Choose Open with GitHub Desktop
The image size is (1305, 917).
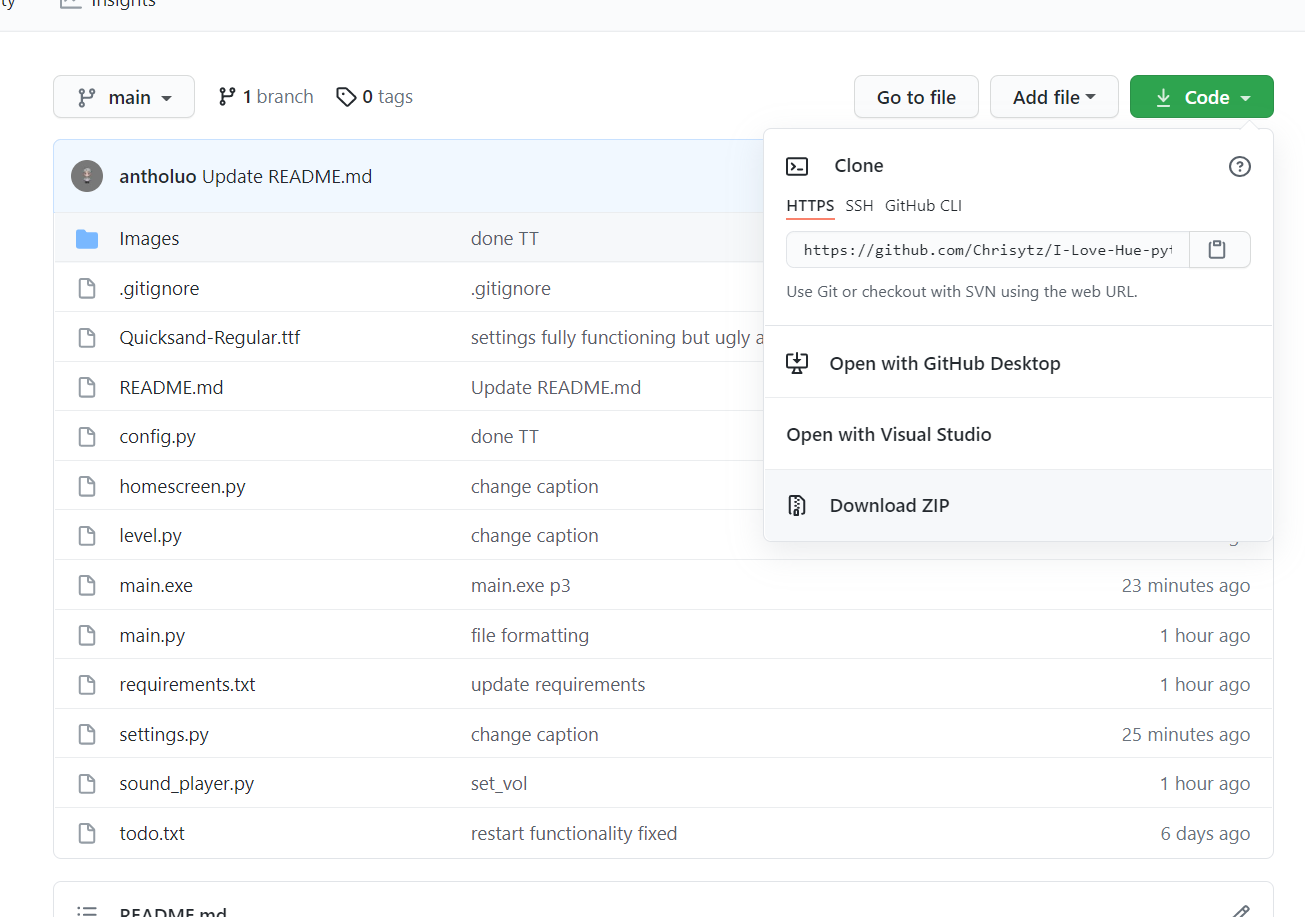[1018, 363]
